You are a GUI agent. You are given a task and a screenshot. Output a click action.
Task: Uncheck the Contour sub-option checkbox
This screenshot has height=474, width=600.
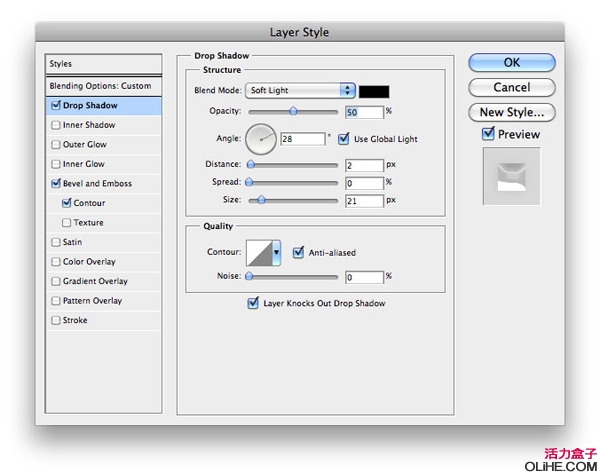pos(67,203)
